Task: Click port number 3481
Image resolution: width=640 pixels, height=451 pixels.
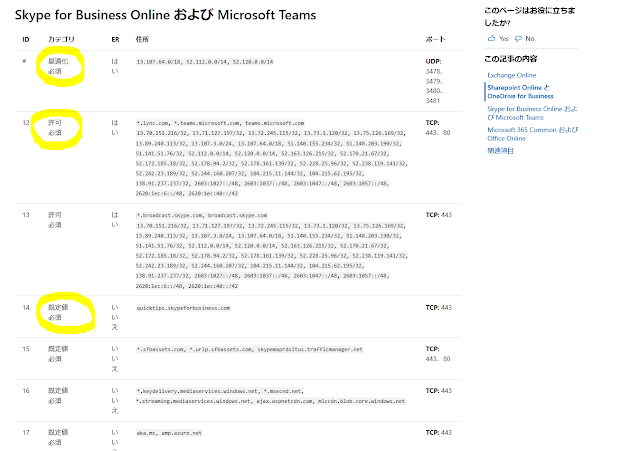Action: click(433, 100)
